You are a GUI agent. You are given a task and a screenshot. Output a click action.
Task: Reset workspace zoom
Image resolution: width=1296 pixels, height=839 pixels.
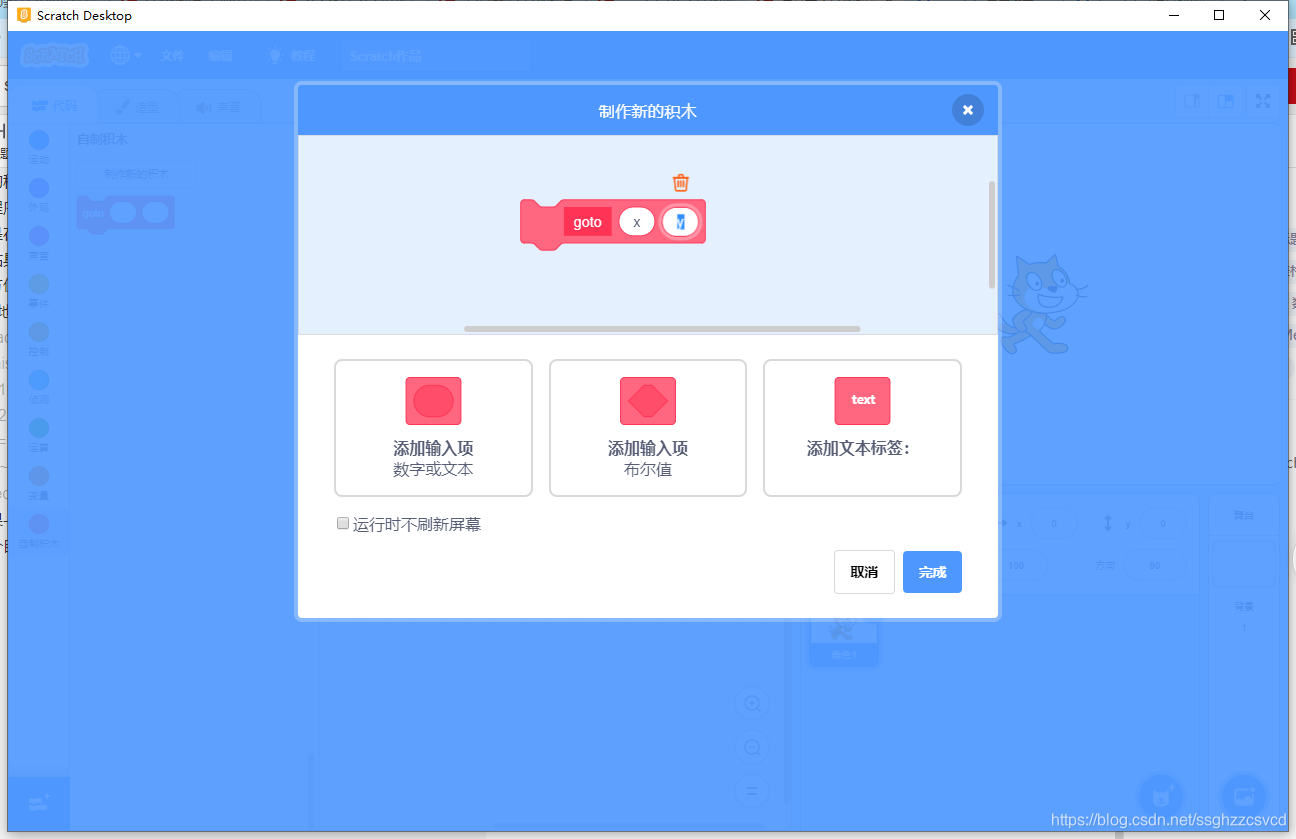752,791
